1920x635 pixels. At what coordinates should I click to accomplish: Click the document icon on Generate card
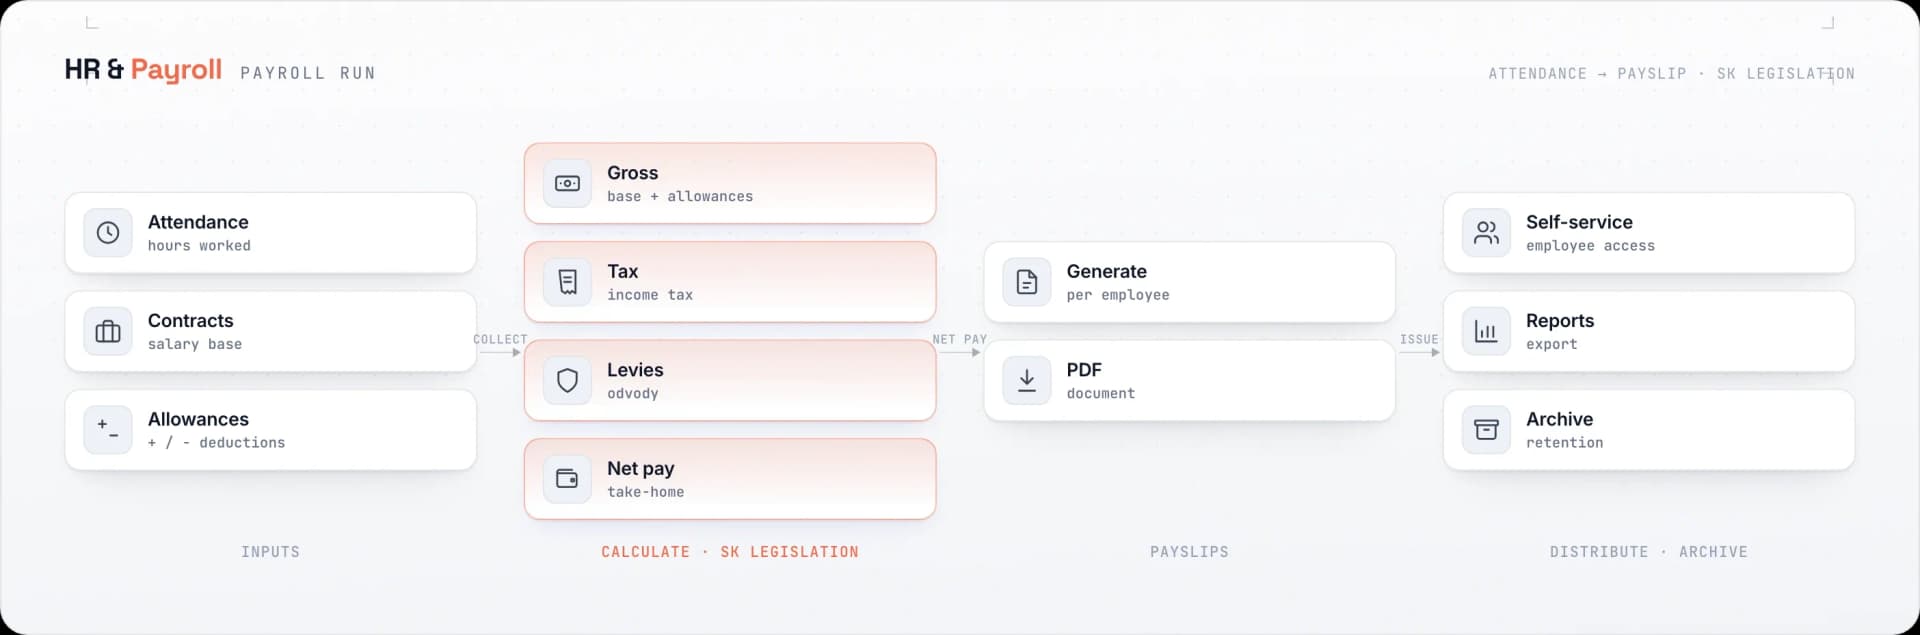pyautogui.click(x=1027, y=282)
